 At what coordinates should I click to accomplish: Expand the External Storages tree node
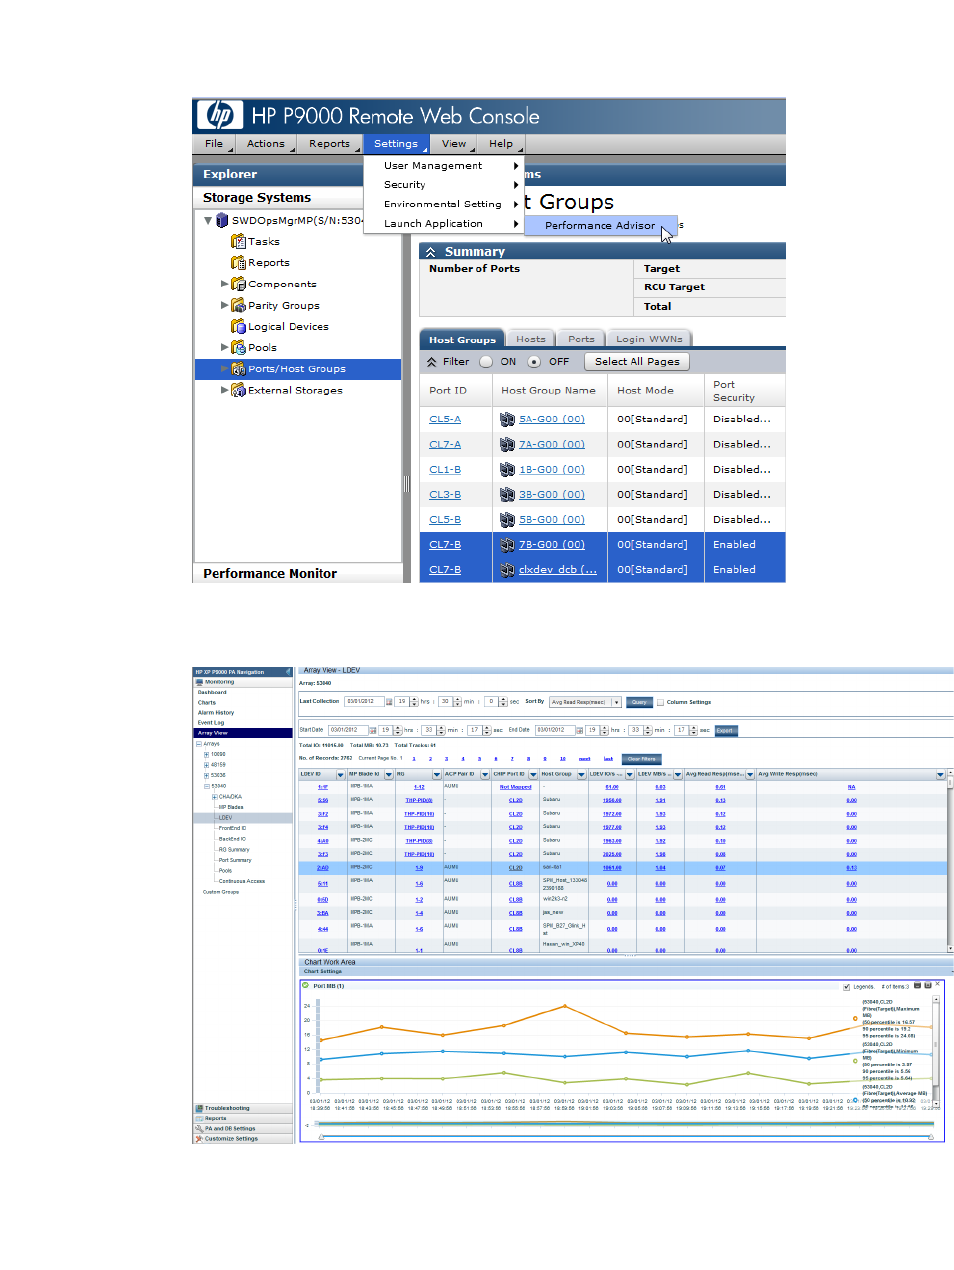coord(224,390)
